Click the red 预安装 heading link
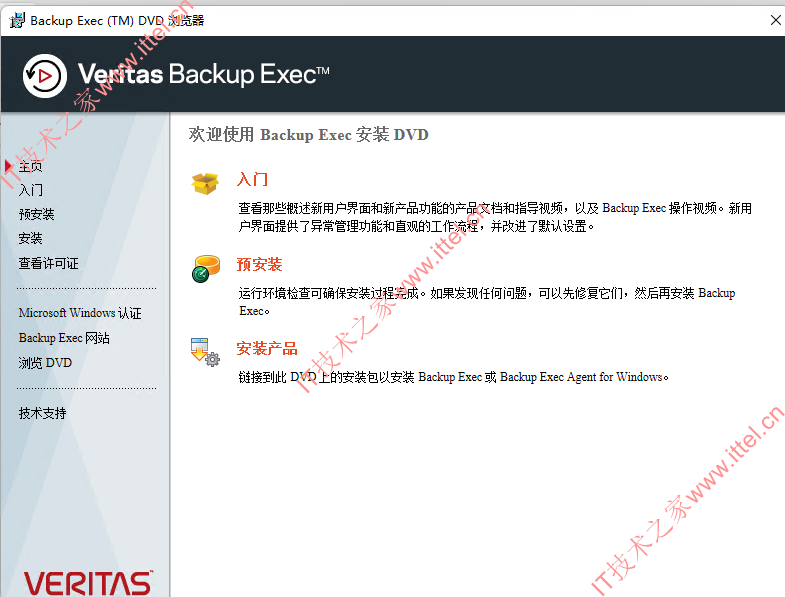 (x=259, y=264)
